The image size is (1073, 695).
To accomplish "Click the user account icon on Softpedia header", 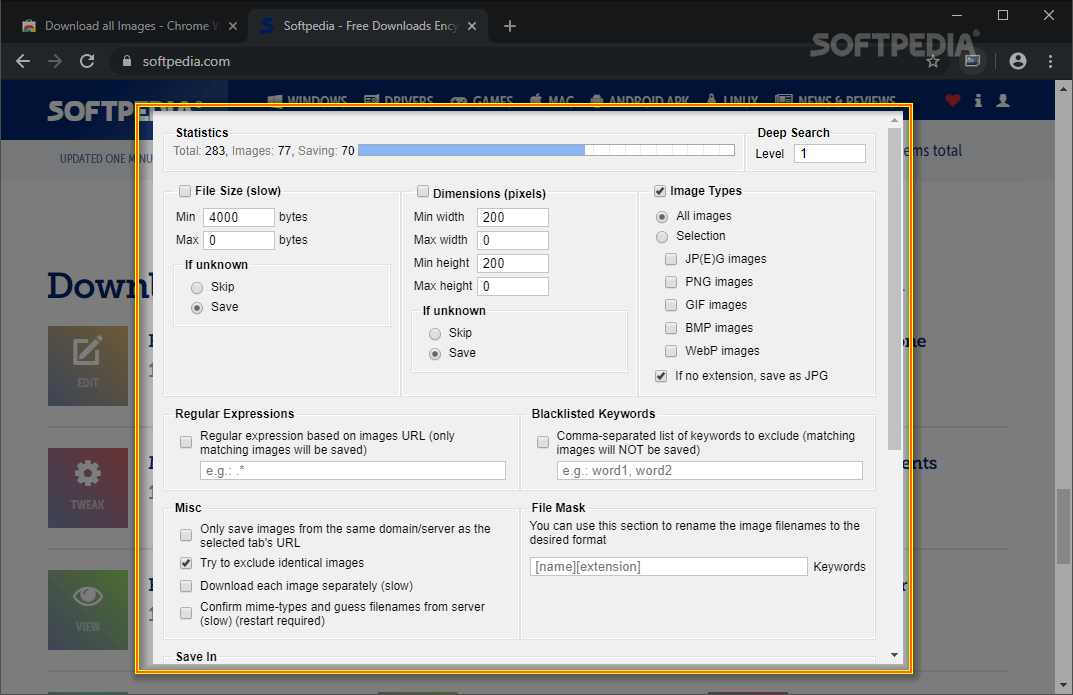I will point(1003,101).
